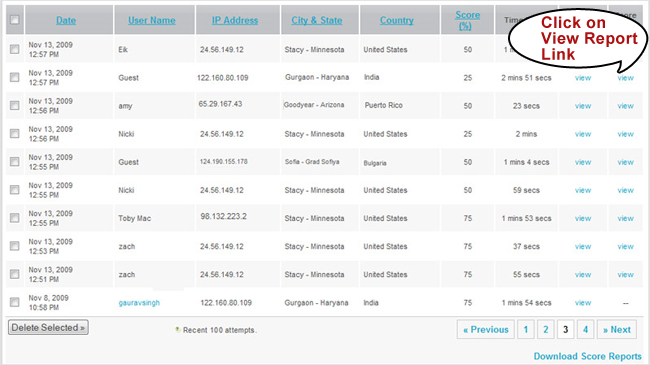Tick checkbox for Nicki's 12:56 PM attempt
The image size is (650, 365).
tap(15, 134)
